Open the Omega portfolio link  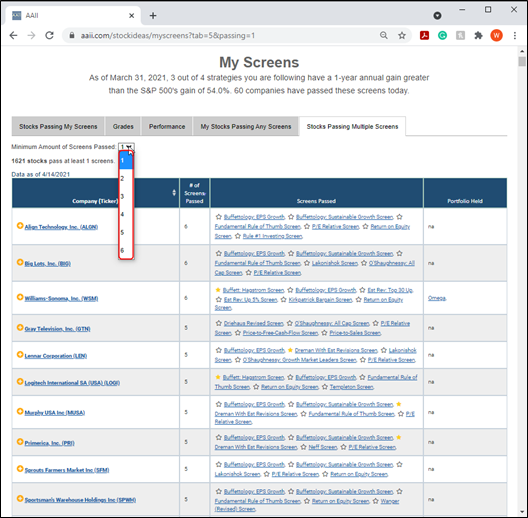(x=437, y=298)
